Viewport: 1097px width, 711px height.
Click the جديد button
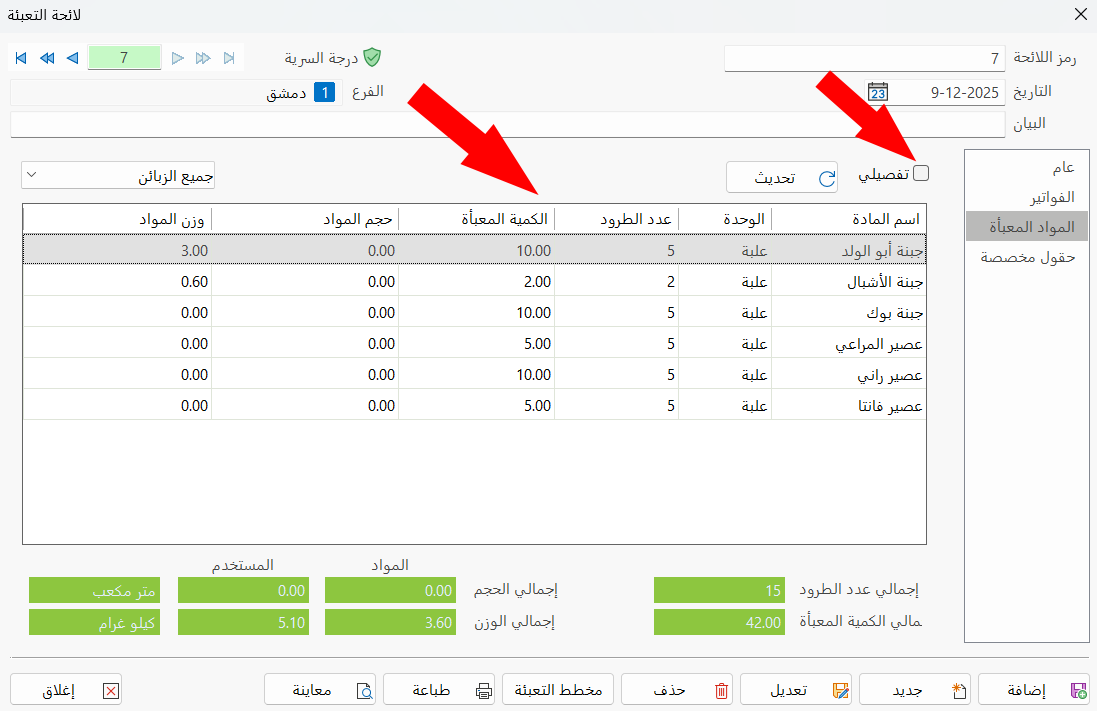[915, 689]
